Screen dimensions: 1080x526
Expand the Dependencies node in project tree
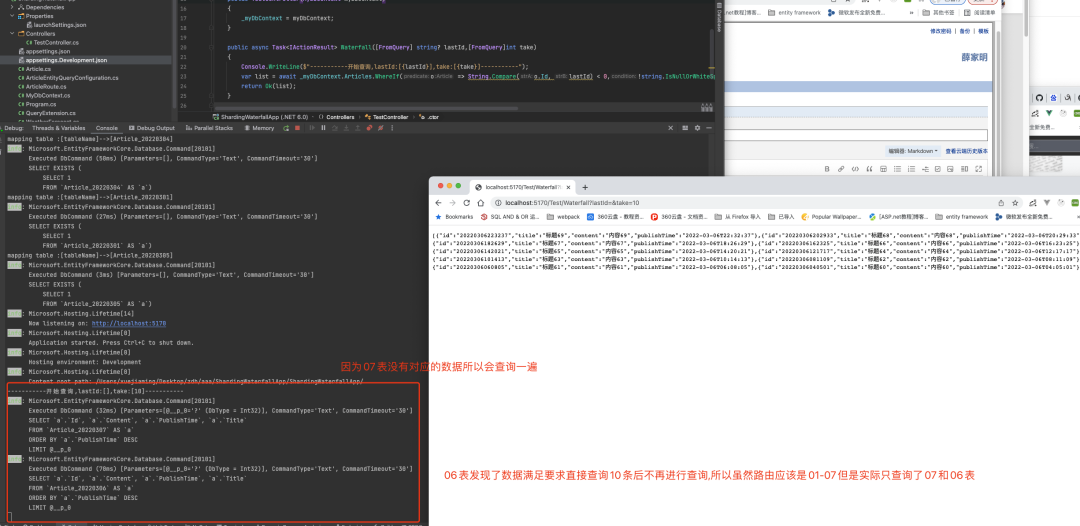12,6
